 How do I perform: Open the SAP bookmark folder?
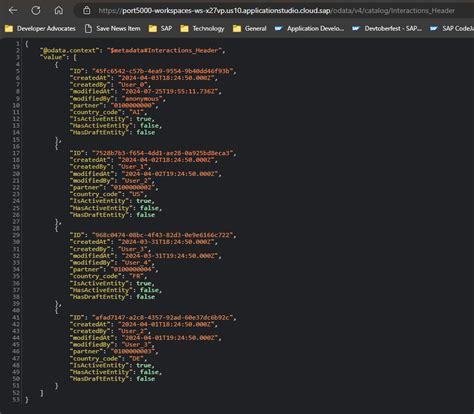160,29
